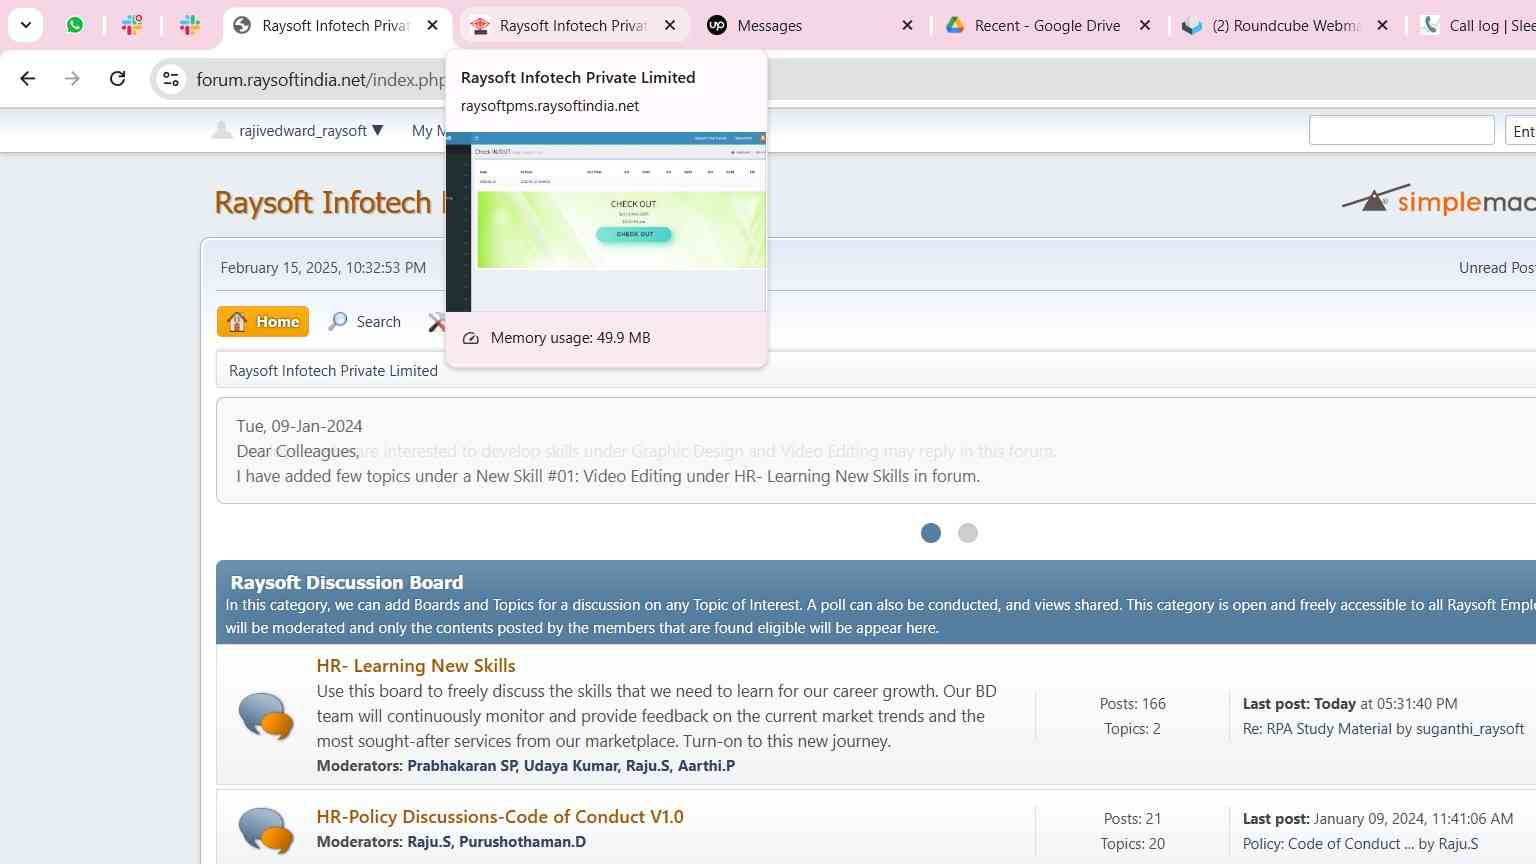Open the first pinned Slack tab
The height and width of the screenshot is (864, 1536).
point(132,25)
